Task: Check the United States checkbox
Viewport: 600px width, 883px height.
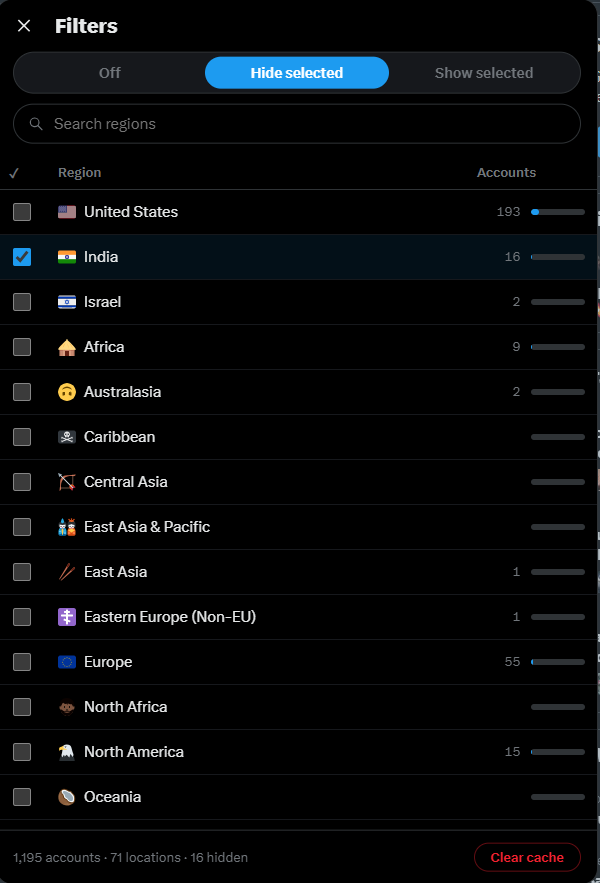Action: pos(22,212)
